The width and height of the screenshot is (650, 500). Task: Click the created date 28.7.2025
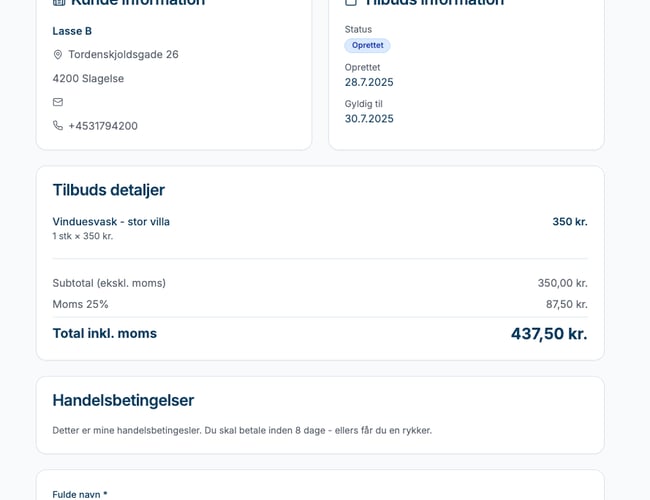click(x=369, y=82)
